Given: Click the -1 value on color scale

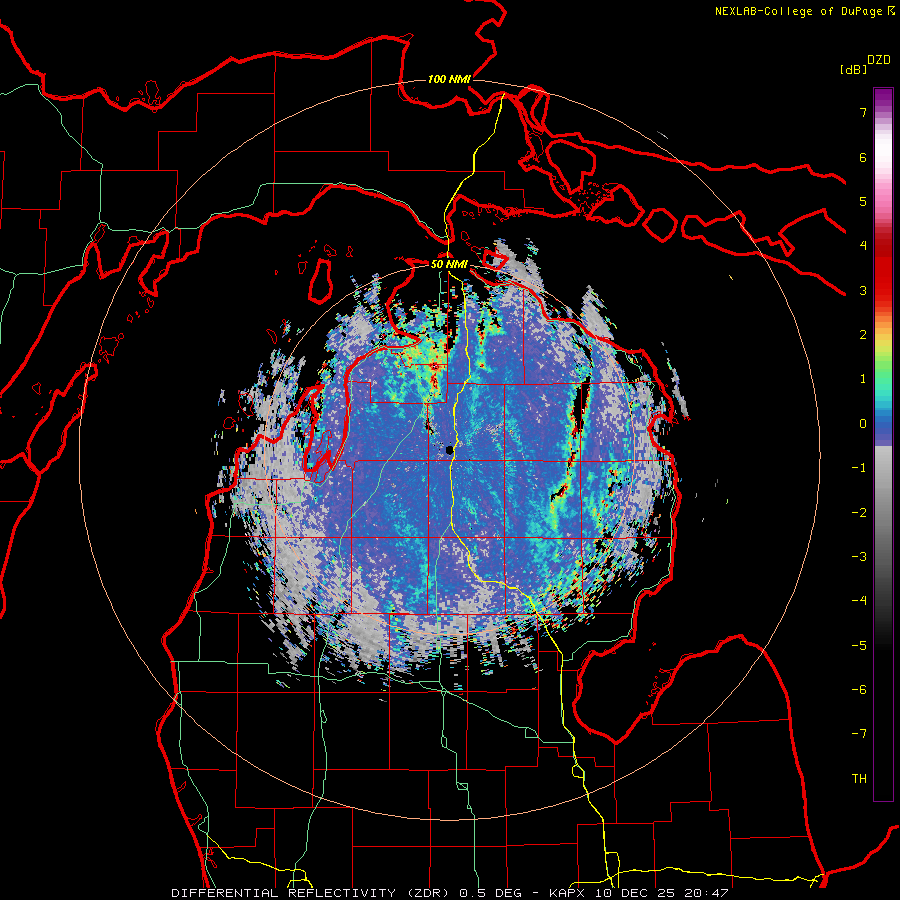Looking at the screenshot, I should click(x=859, y=468).
